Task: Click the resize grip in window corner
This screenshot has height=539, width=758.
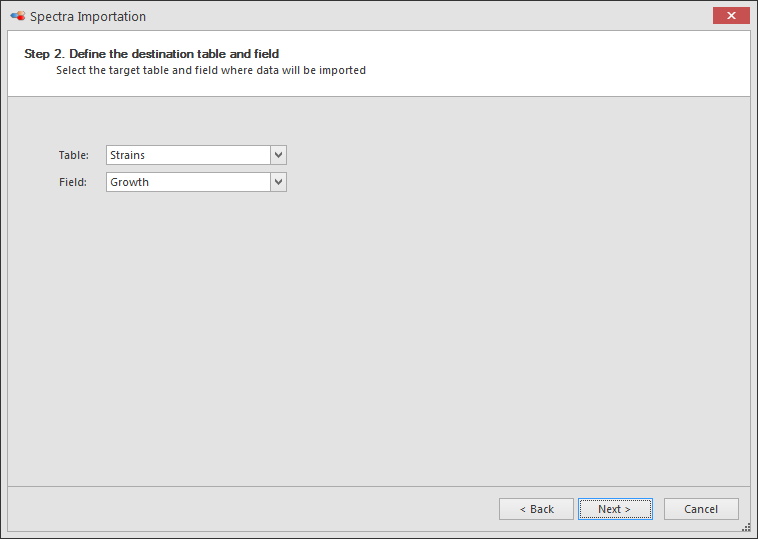Action: point(746,527)
